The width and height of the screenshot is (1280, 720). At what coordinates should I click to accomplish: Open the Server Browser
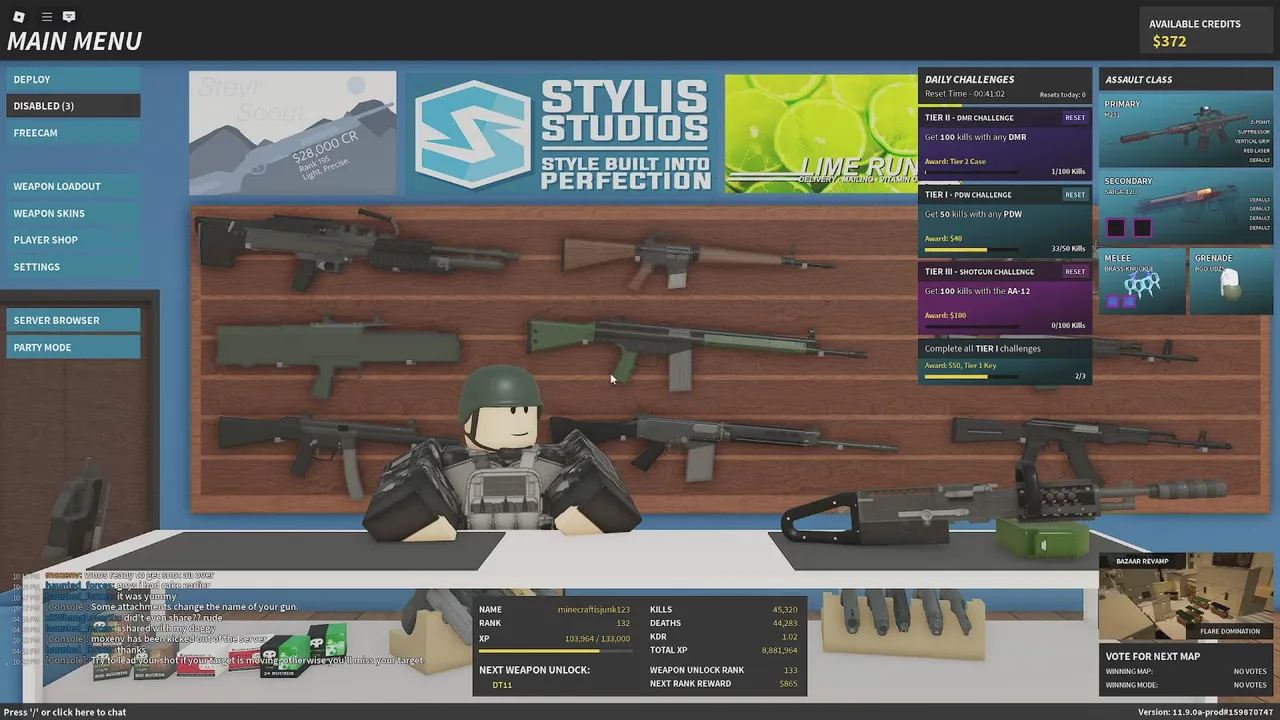click(x=73, y=320)
